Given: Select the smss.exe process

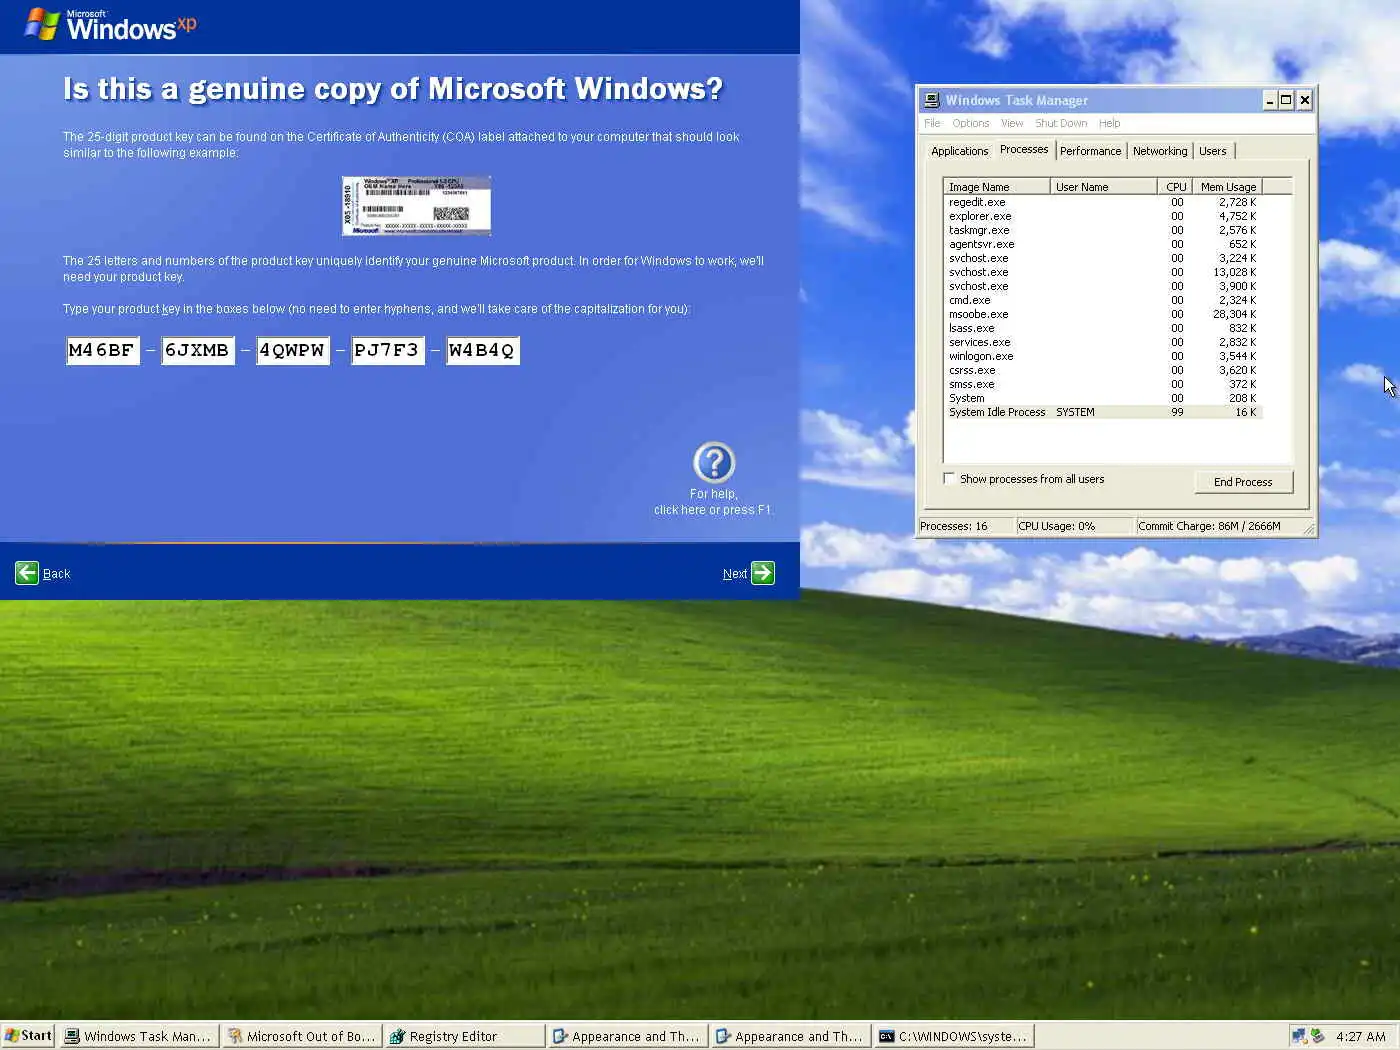Looking at the screenshot, I should point(1103,384).
